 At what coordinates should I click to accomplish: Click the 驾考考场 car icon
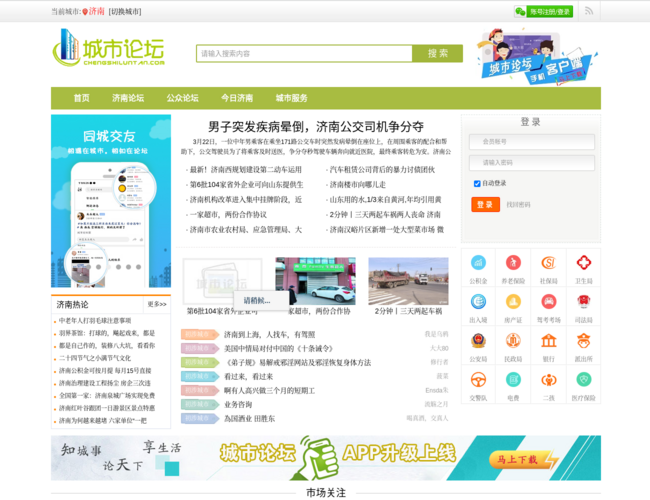pos(548,303)
